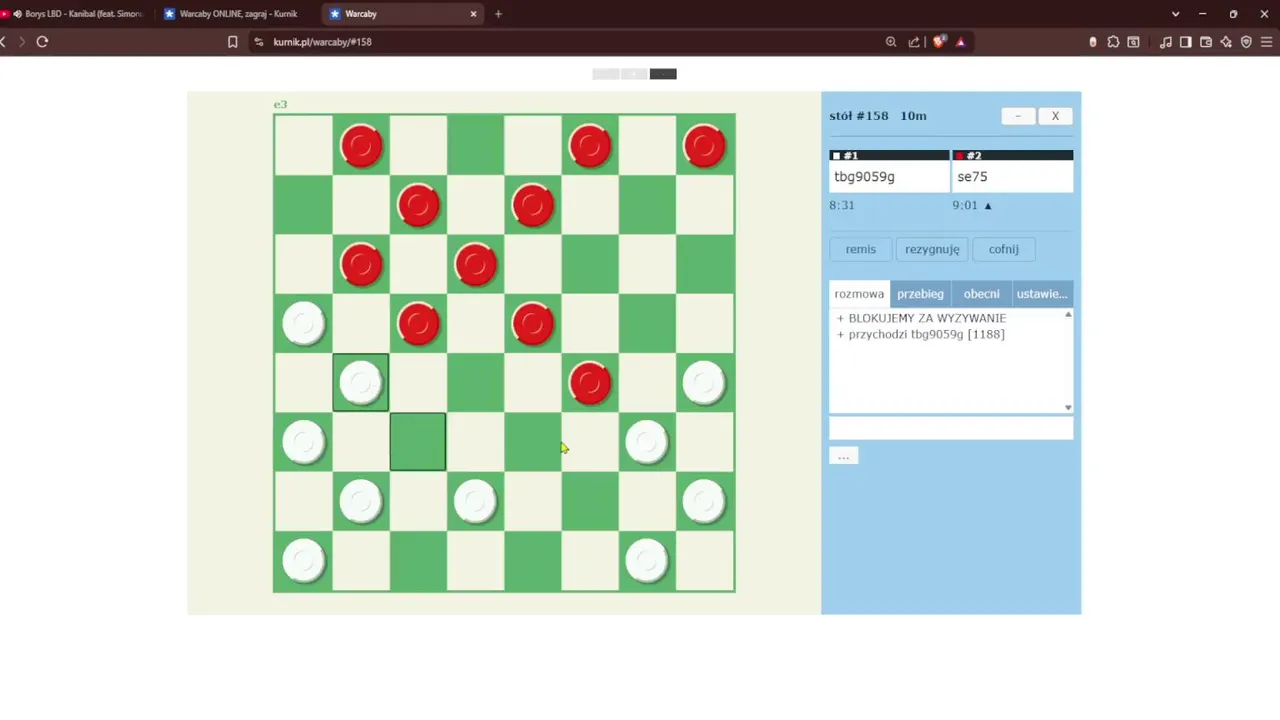Click the zoom magnifier icon in the address bar
This screenshot has width=1280, height=720.
click(x=891, y=42)
